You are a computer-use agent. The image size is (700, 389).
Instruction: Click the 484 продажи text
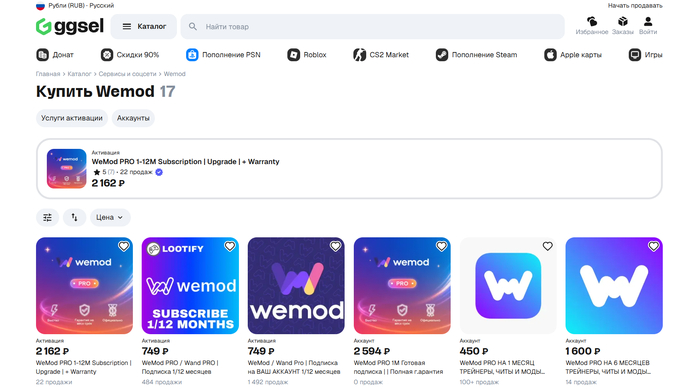tap(162, 382)
